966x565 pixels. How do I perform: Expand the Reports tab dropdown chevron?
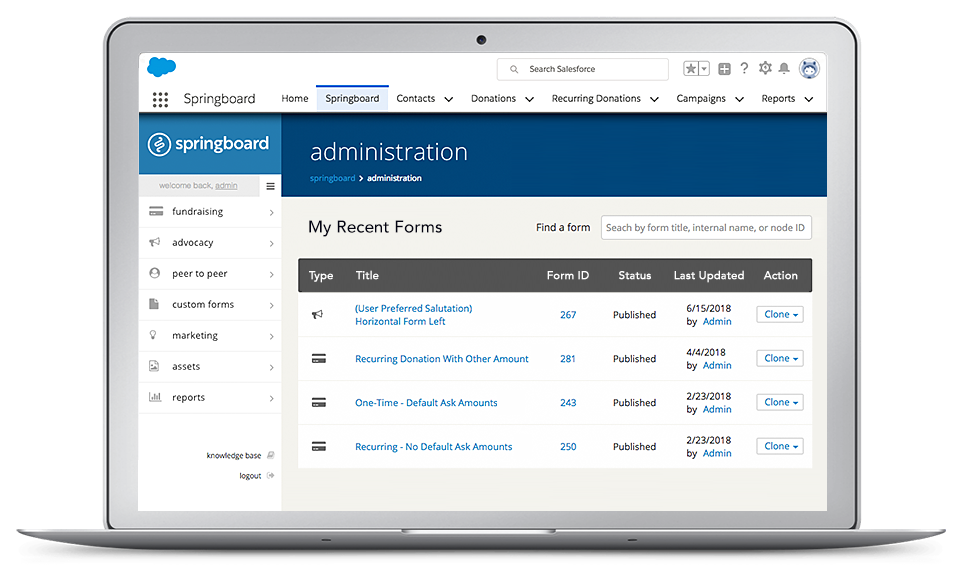[x=809, y=99]
